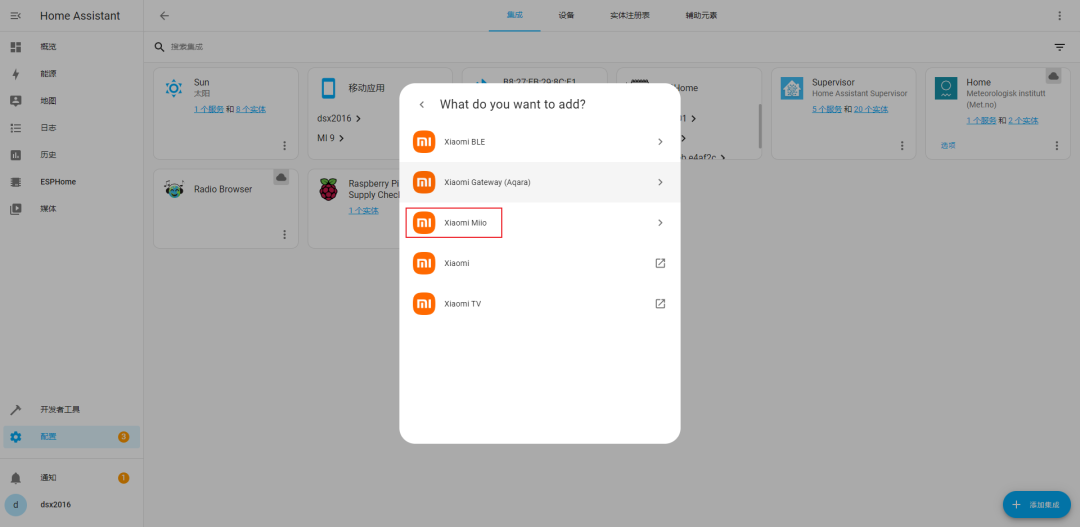
Task: Open the 概览 dashboard icon in sidebar
Action: [x=16, y=47]
